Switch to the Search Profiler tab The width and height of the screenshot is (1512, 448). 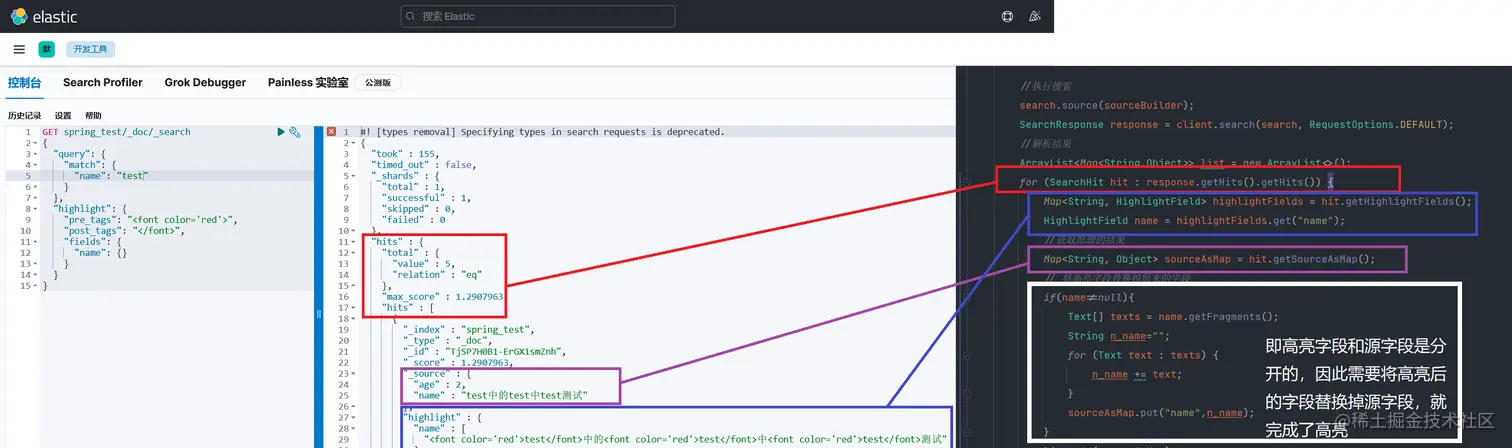[103, 83]
